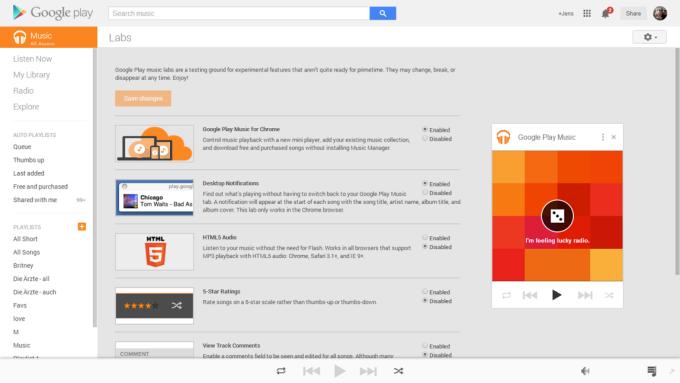Screen dimensions: 680x383
Task: Click the sidebar scrollbar
Action: (x=95, y=187)
